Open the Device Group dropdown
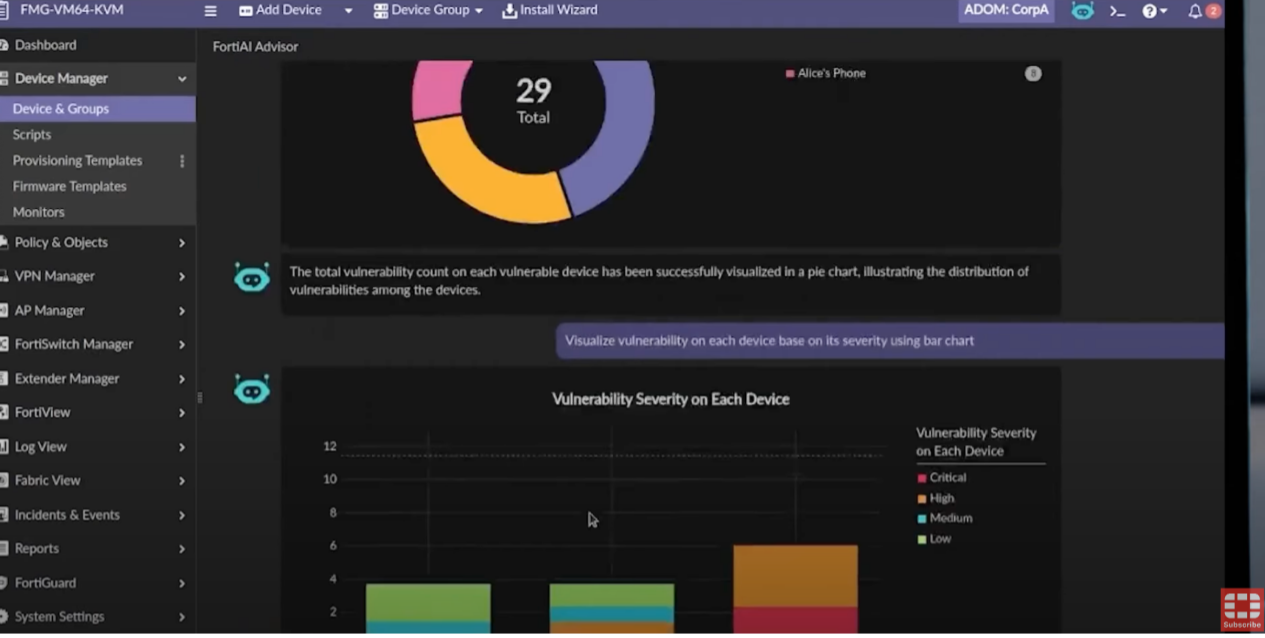 coord(428,10)
